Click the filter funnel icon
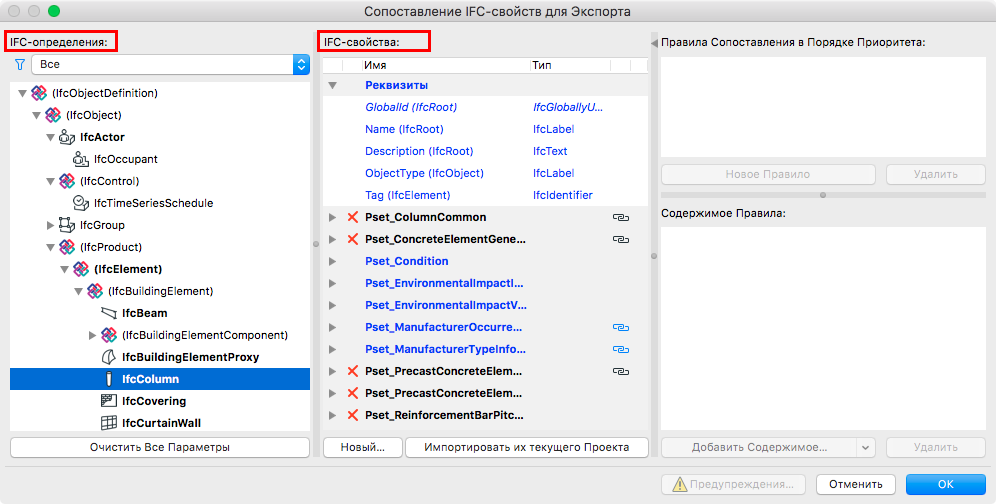The height and width of the screenshot is (504, 996). click(19, 64)
